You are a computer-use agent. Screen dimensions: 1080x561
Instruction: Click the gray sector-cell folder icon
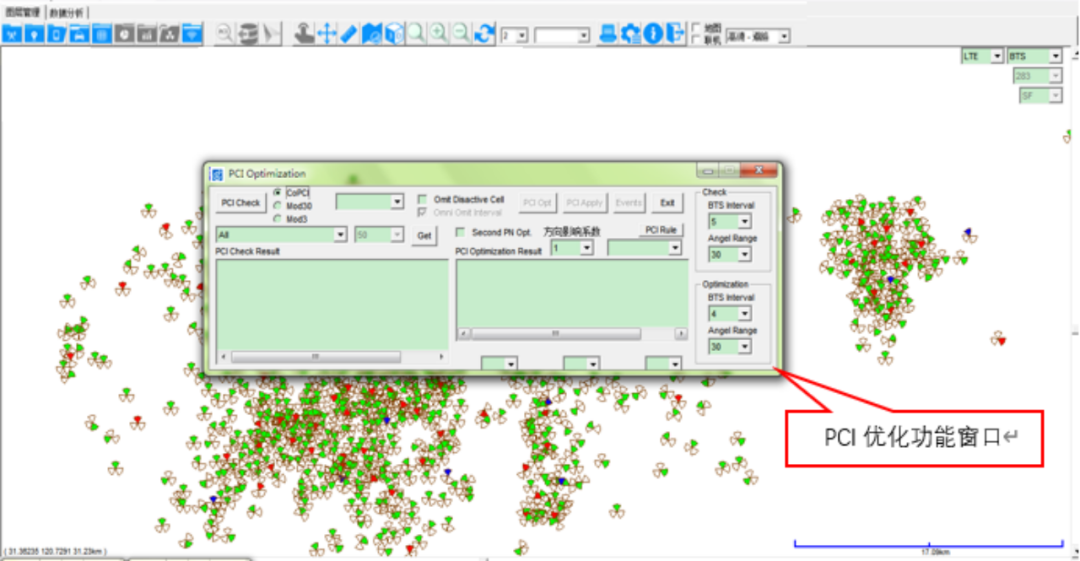[x=169, y=33]
